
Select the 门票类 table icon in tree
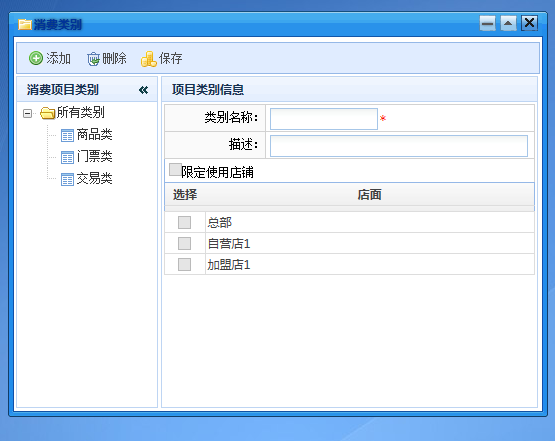67,157
